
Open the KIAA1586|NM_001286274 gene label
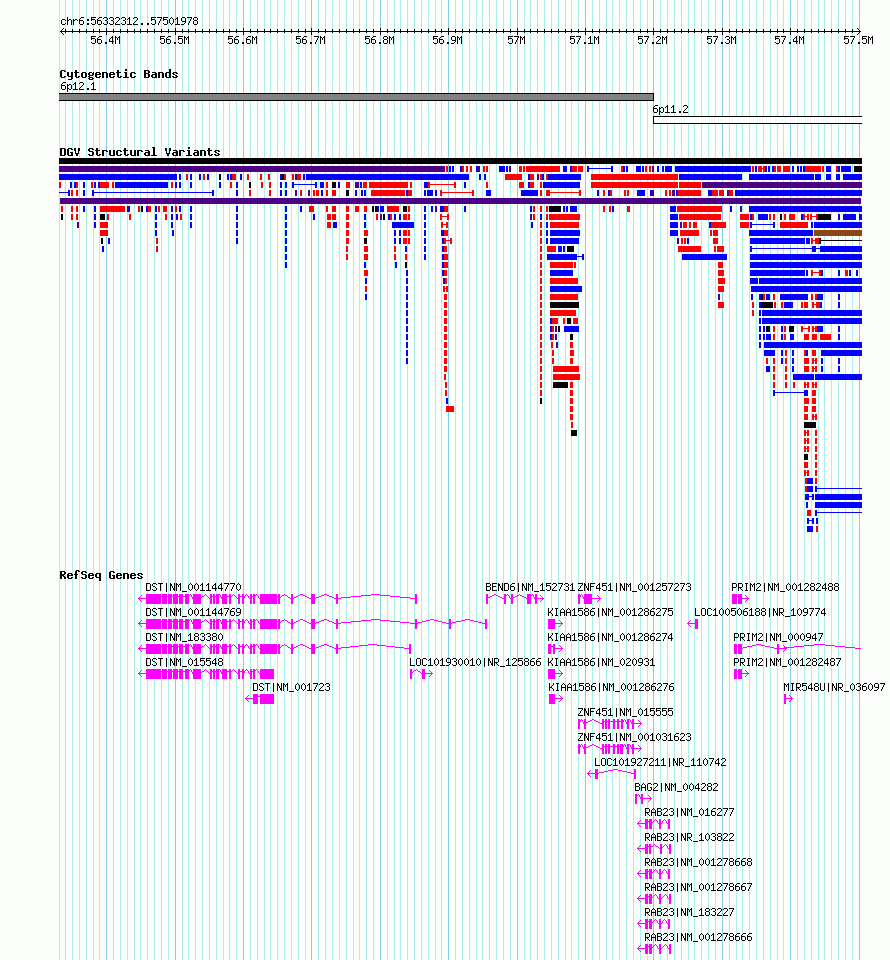coord(610,637)
